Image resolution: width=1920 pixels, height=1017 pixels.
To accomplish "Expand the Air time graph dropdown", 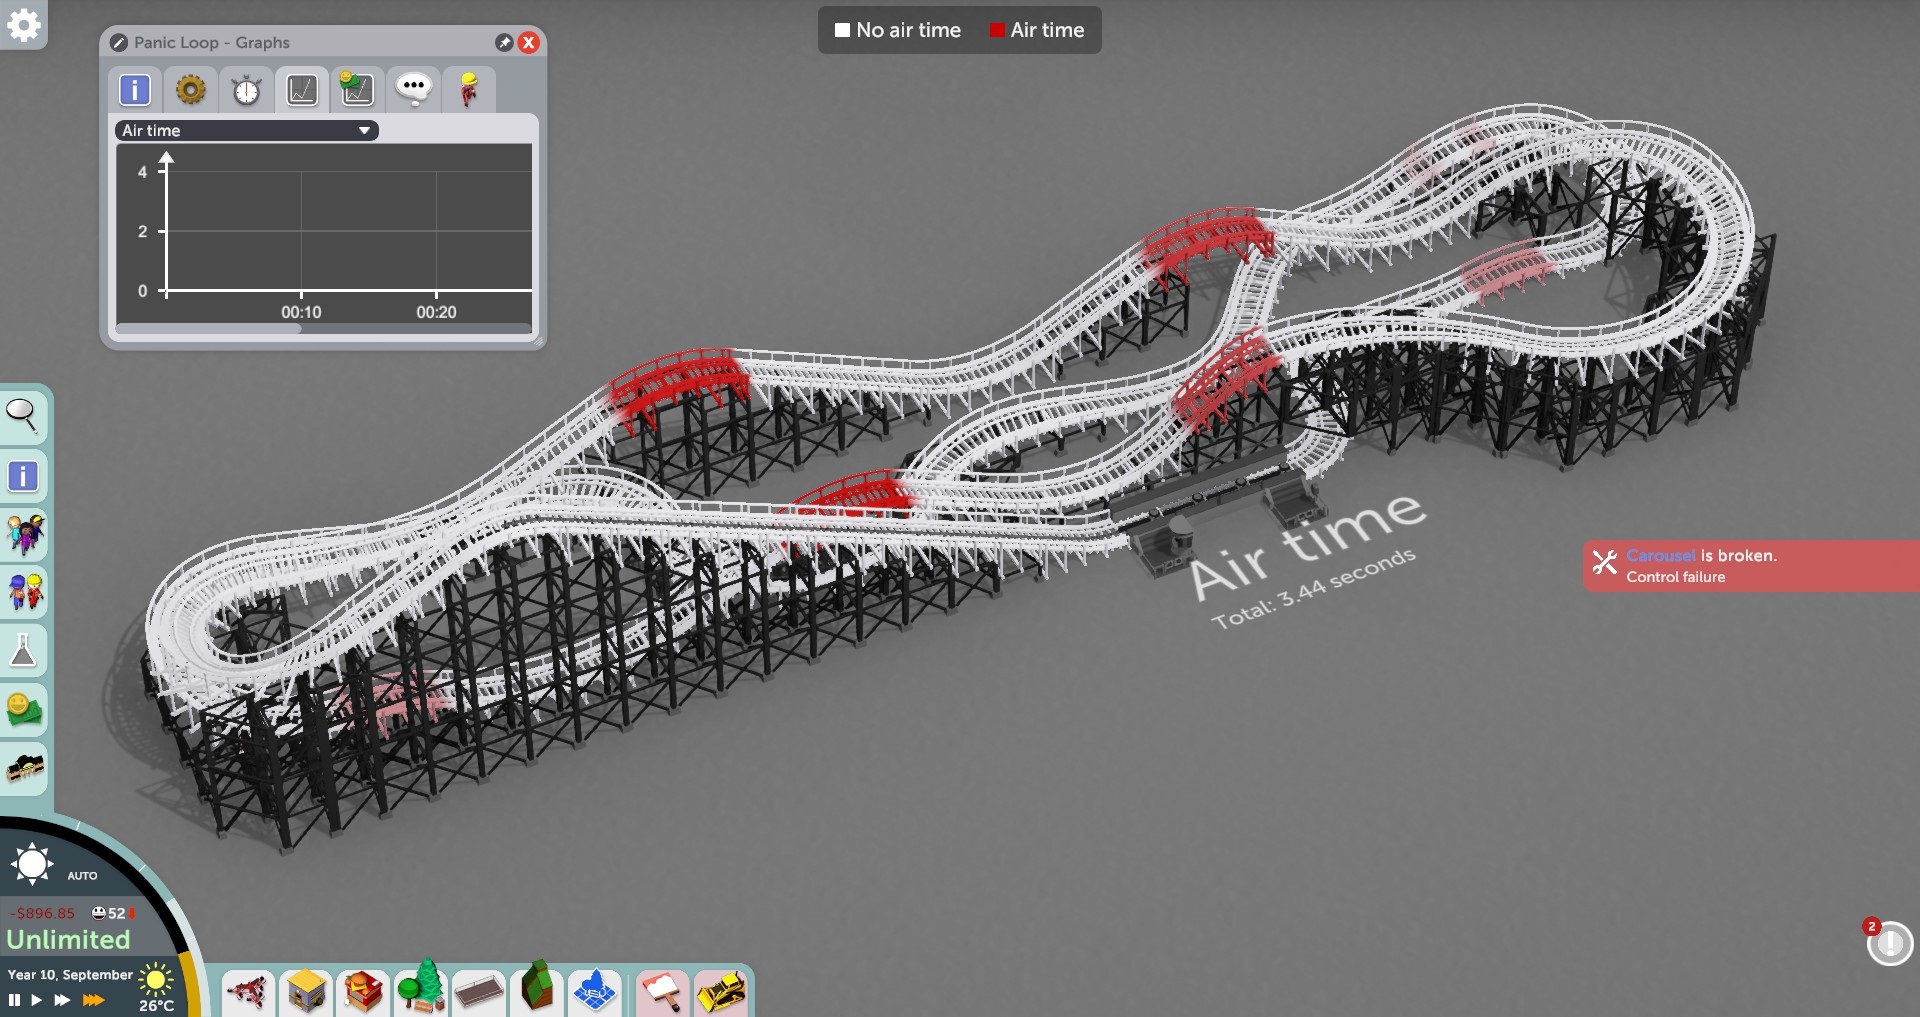I will 247,131.
